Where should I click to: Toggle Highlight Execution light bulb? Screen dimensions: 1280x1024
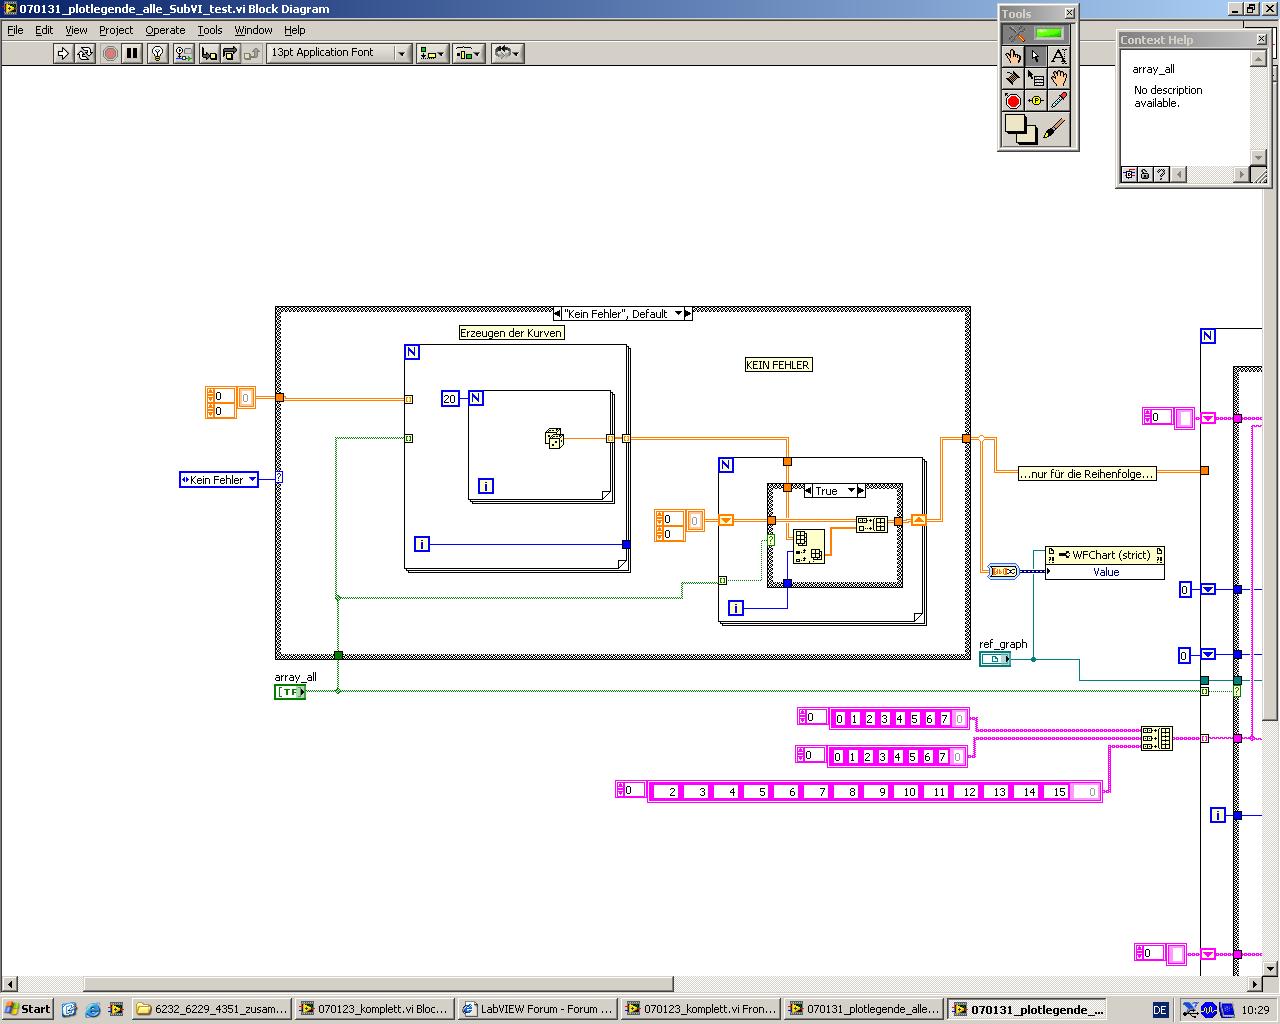[158, 53]
